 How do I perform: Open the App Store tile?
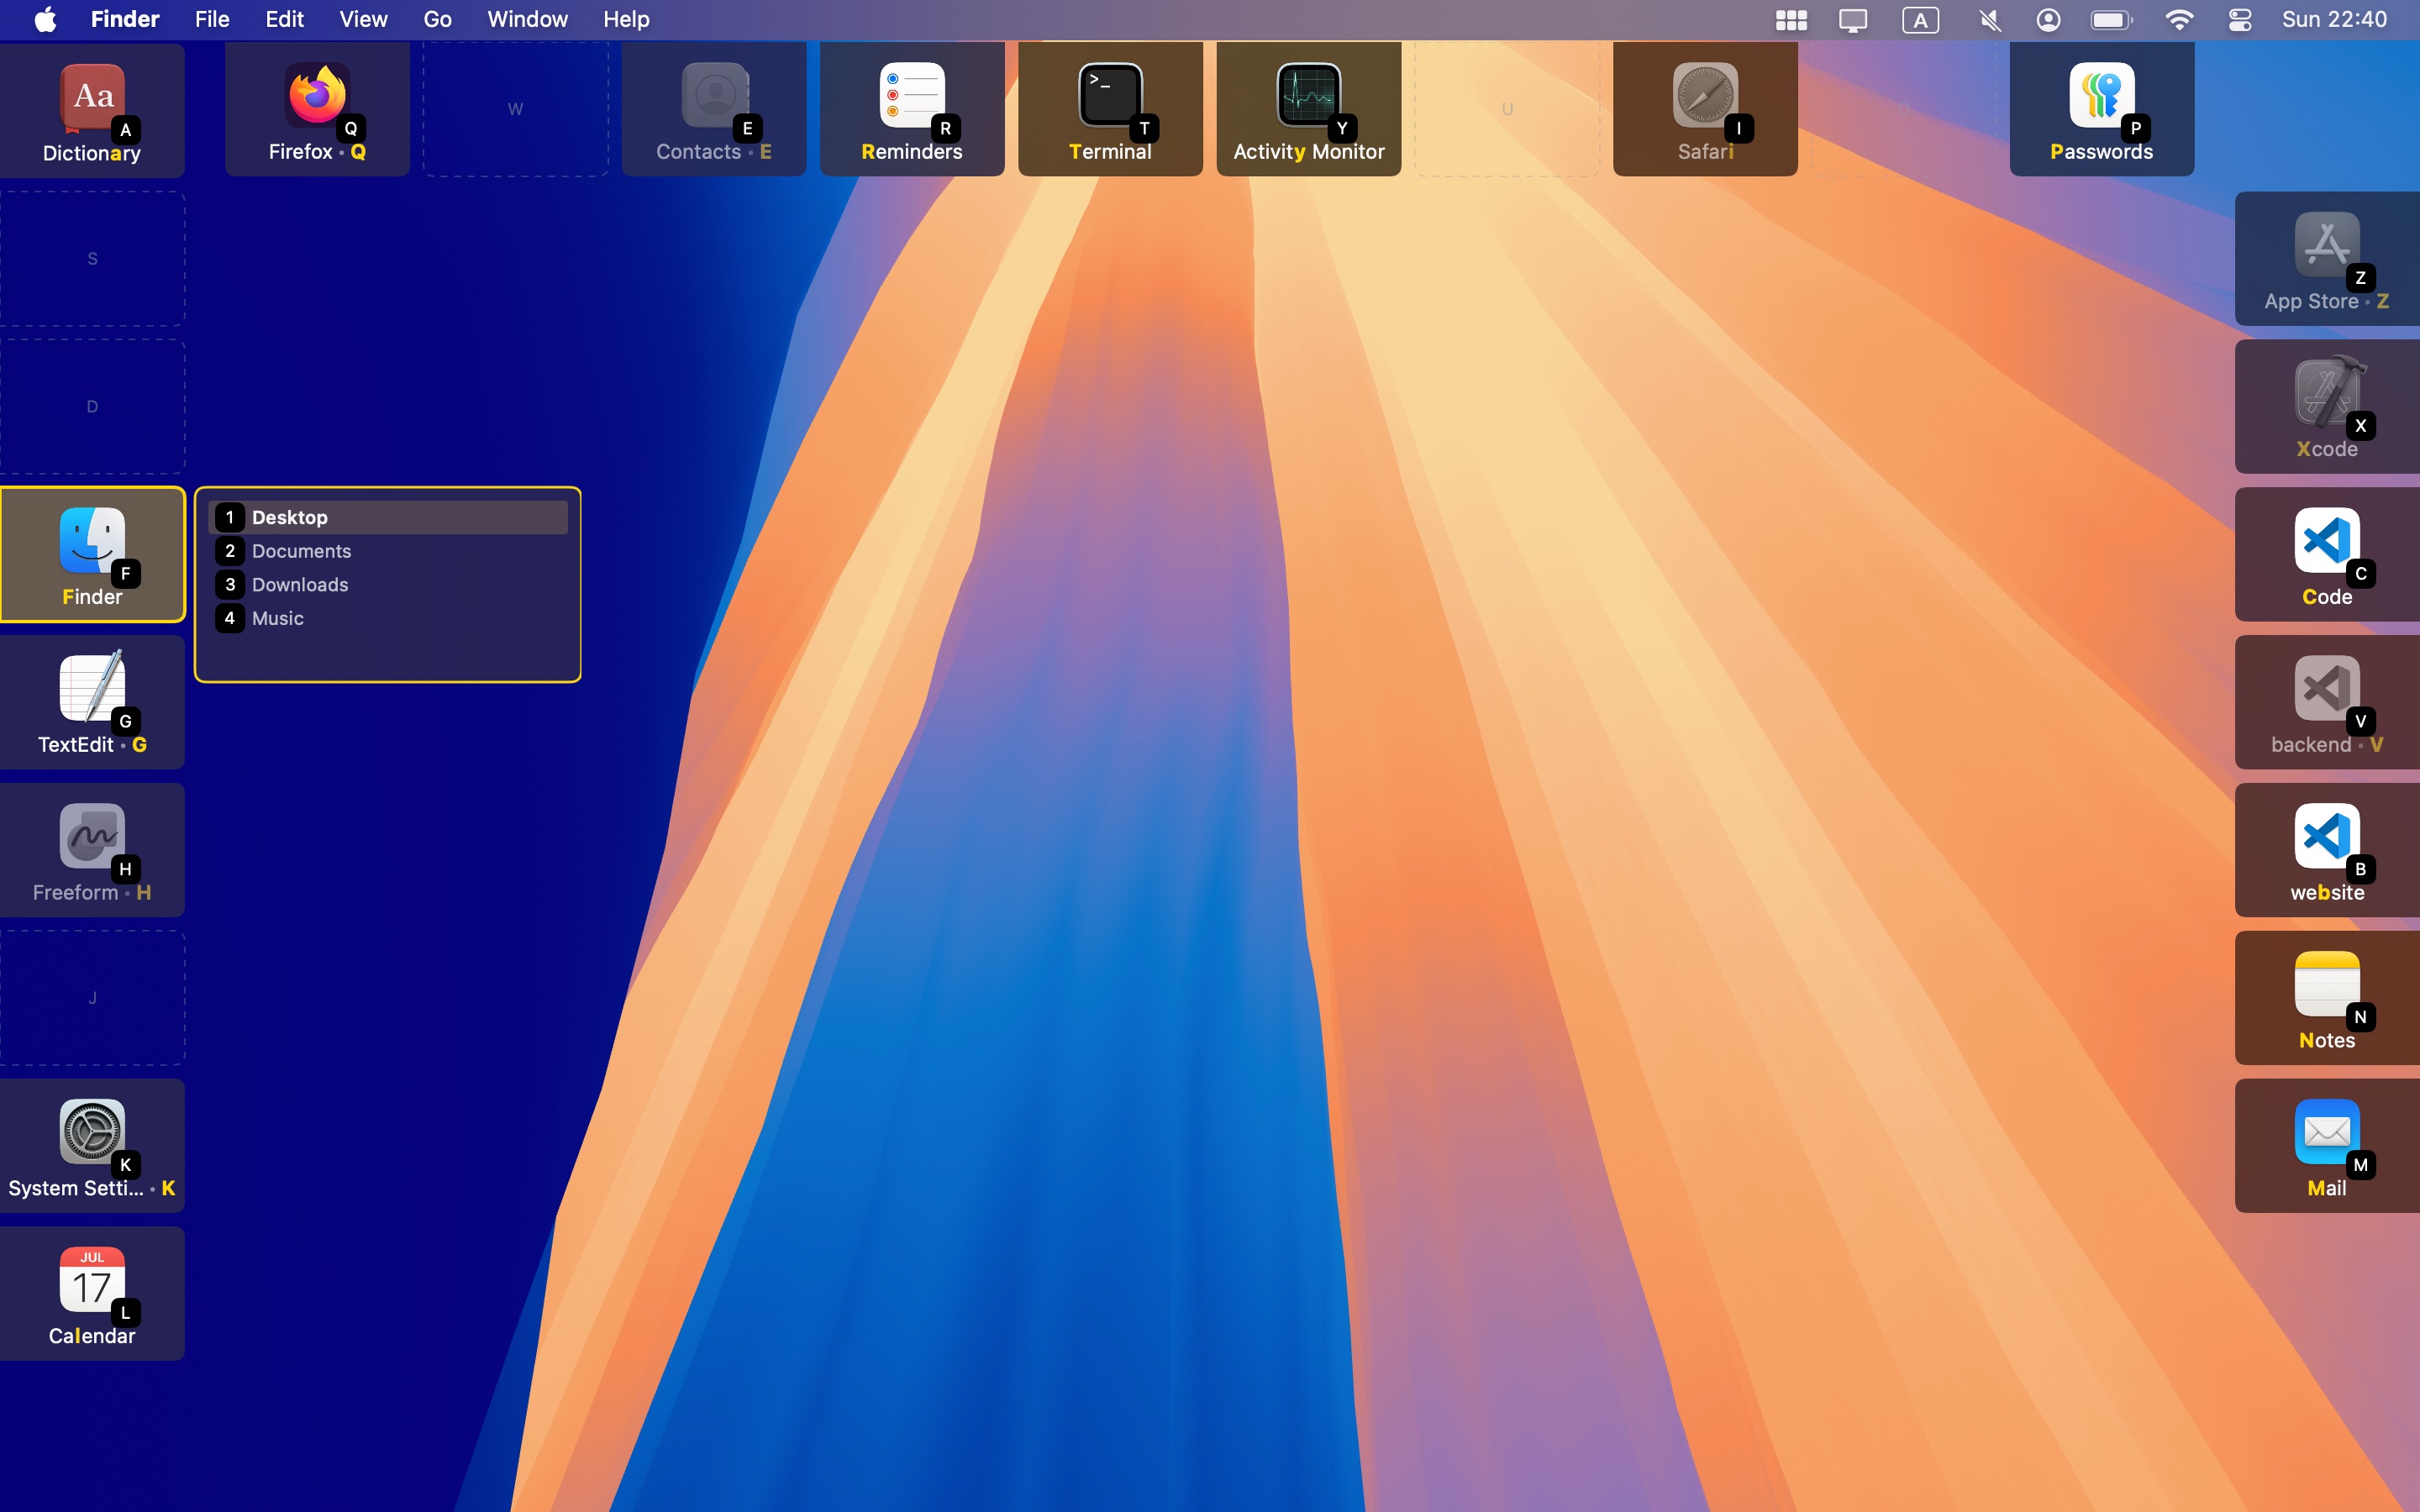coord(2327,259)
